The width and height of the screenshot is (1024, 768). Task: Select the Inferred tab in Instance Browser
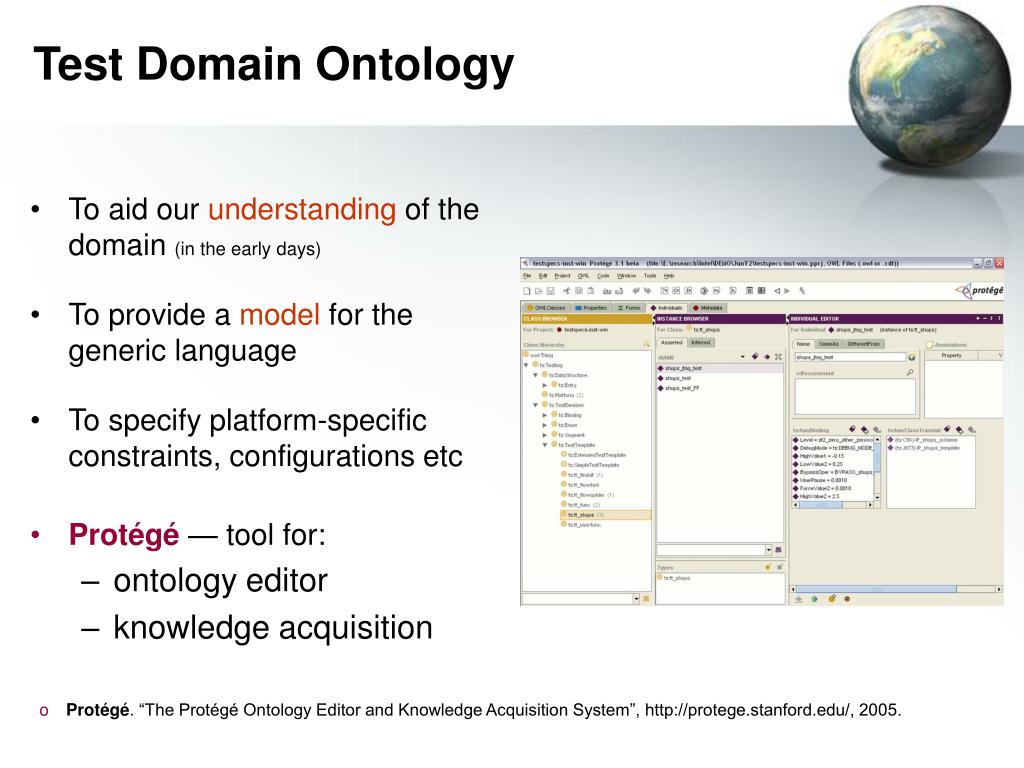coord(701,342)
